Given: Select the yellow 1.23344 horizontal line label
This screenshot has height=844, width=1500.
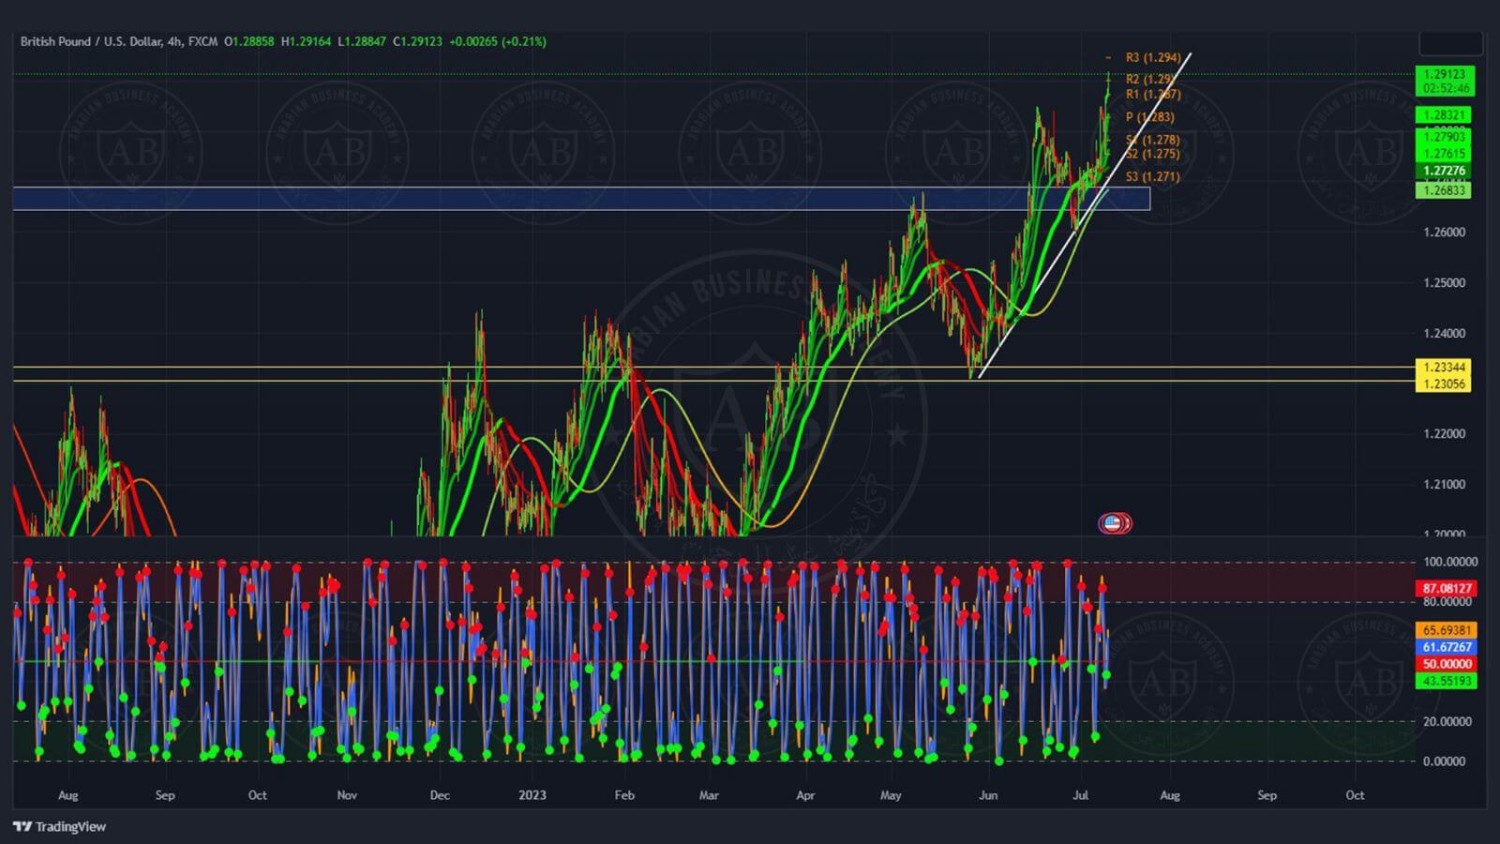Looking at the screenshot, I should pyautogui.click(x=1444, y=367).
